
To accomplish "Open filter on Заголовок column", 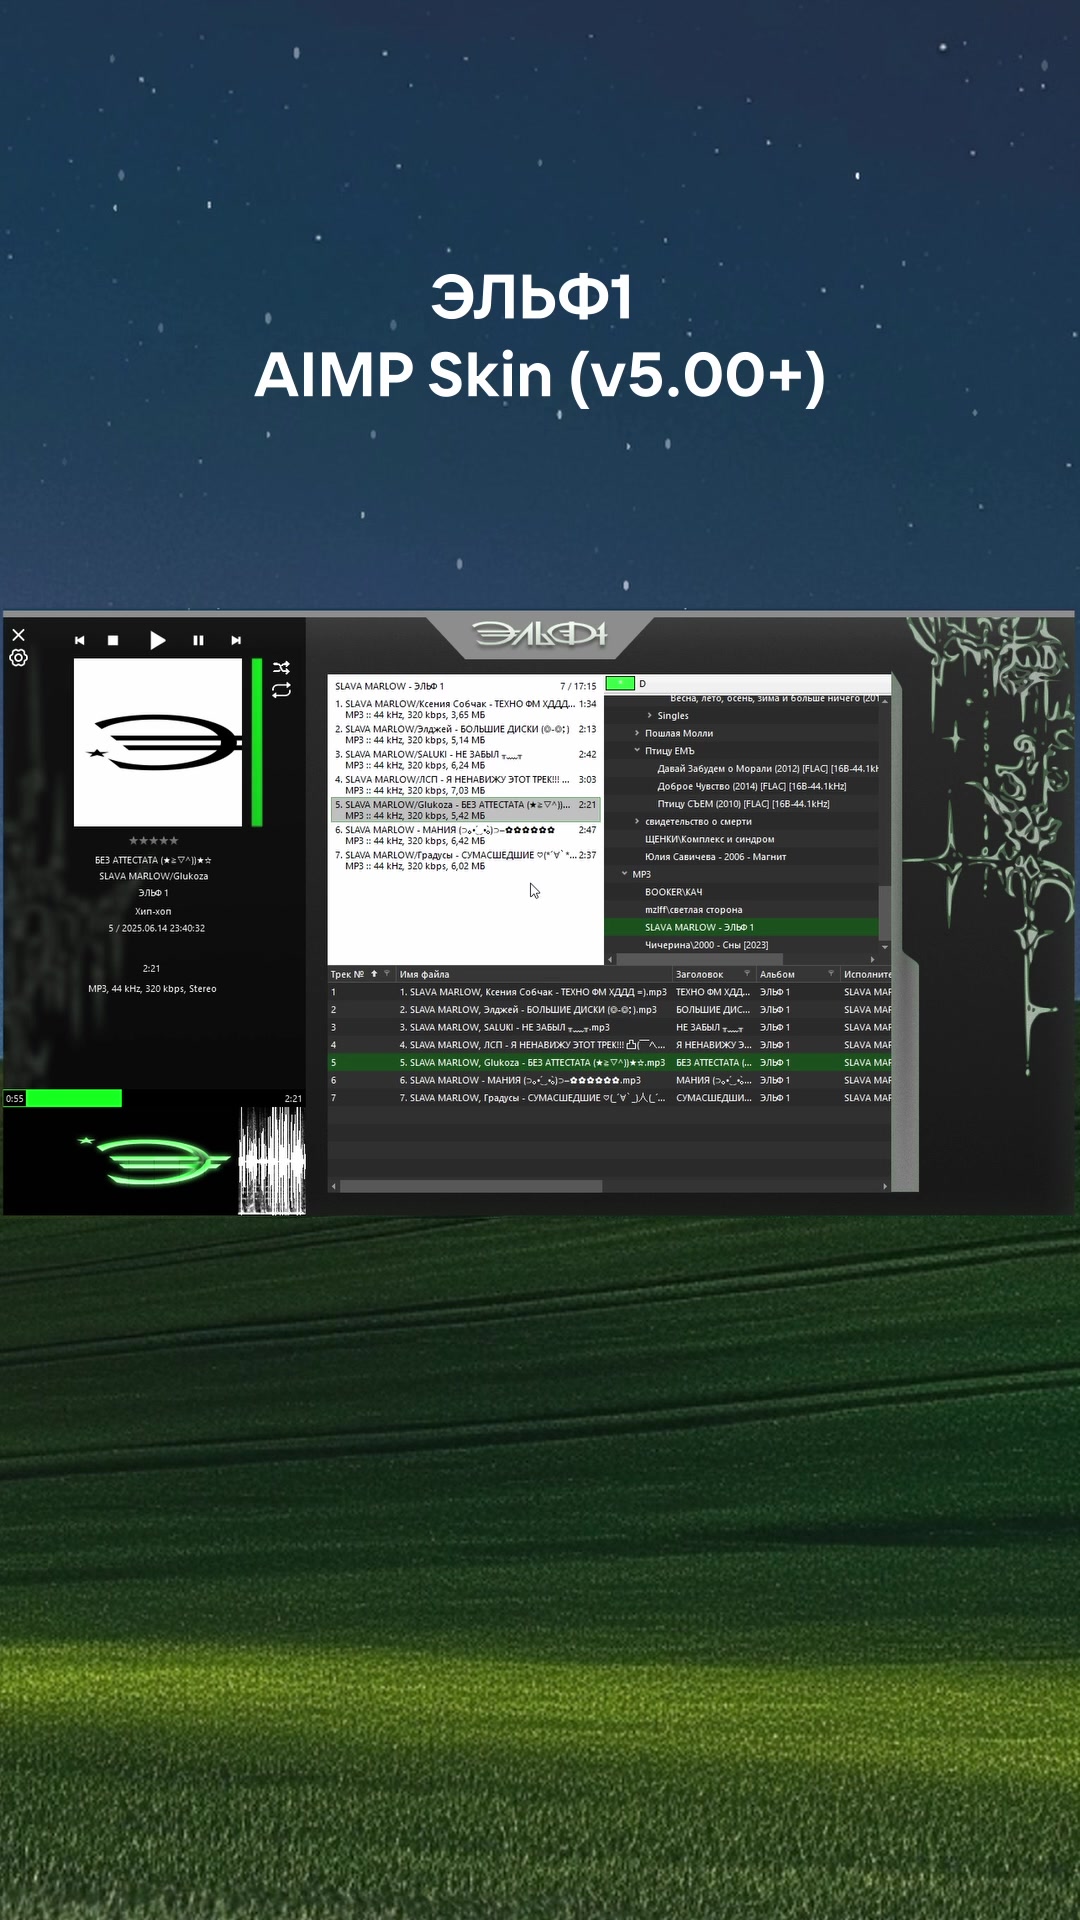I will pos(746,973).
